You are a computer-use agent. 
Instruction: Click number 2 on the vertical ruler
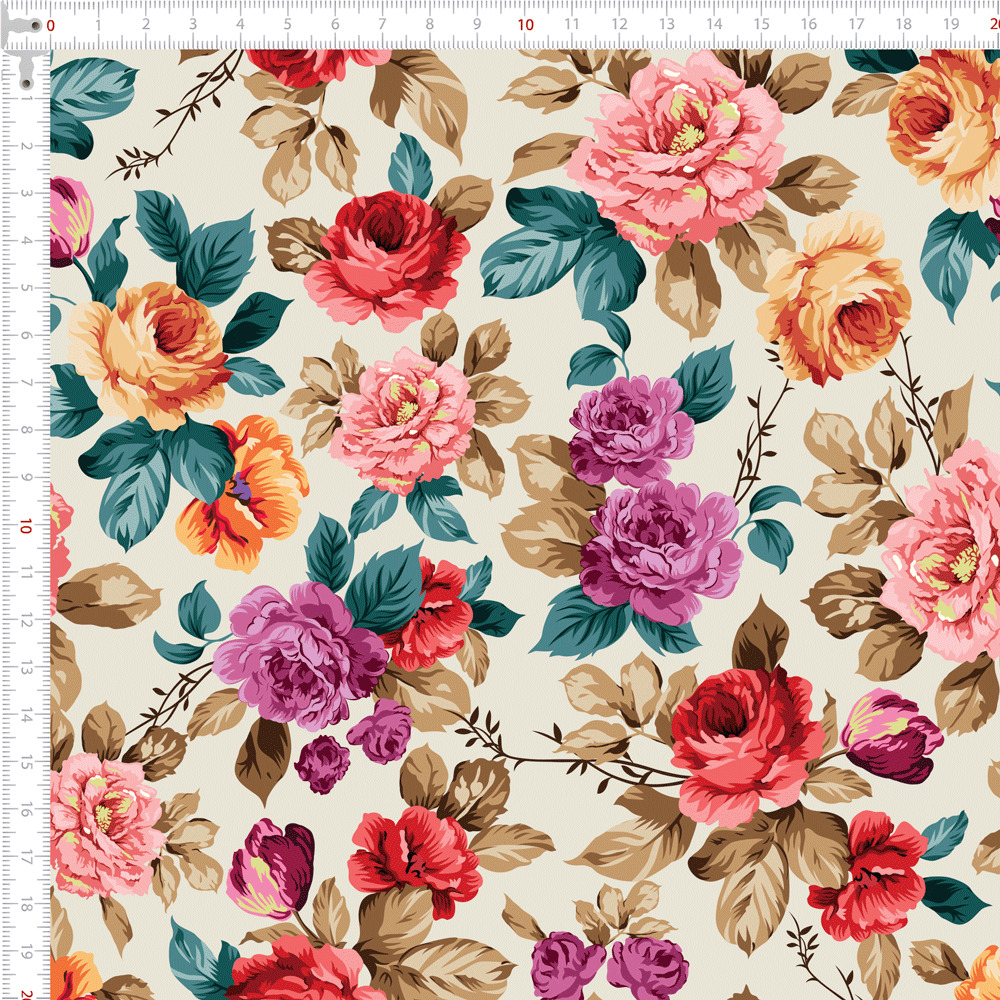click(x=26, y=146)
